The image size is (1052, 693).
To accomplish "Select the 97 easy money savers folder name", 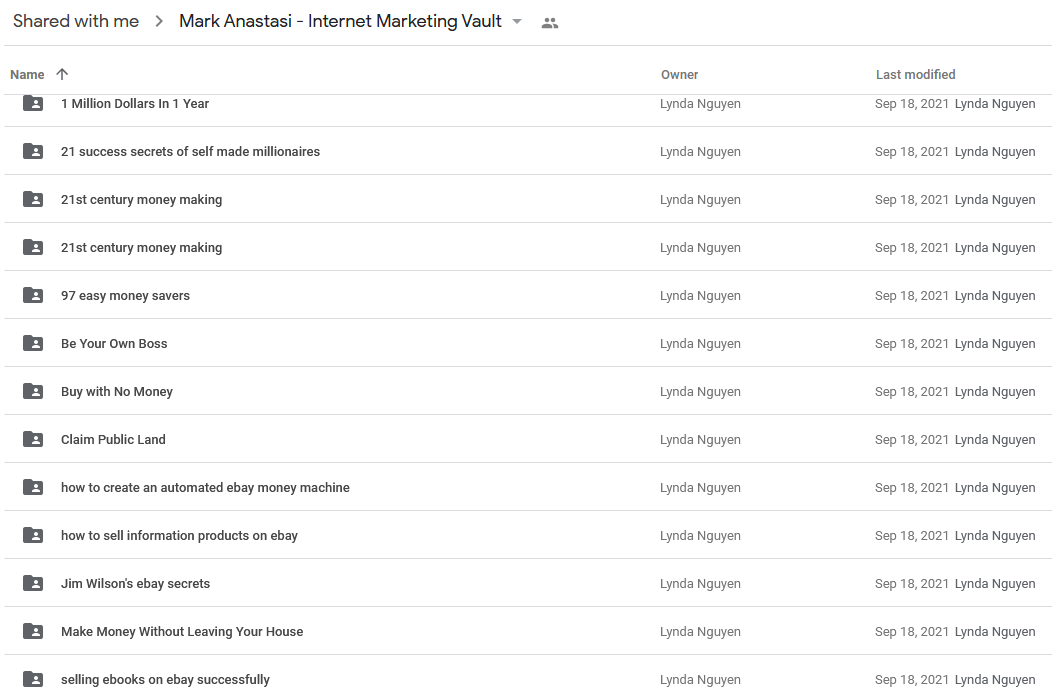I will point(125,296).
